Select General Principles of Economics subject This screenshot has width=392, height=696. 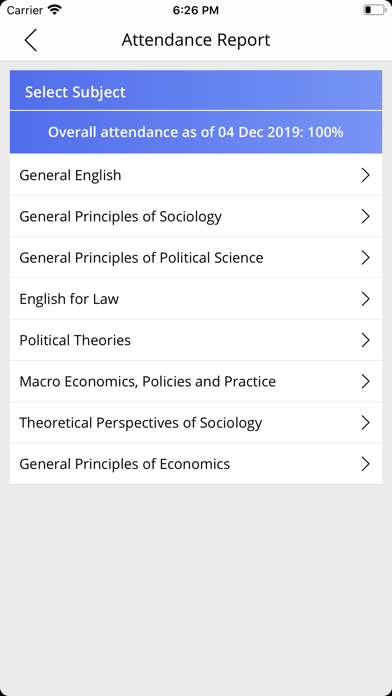(196, 464)
